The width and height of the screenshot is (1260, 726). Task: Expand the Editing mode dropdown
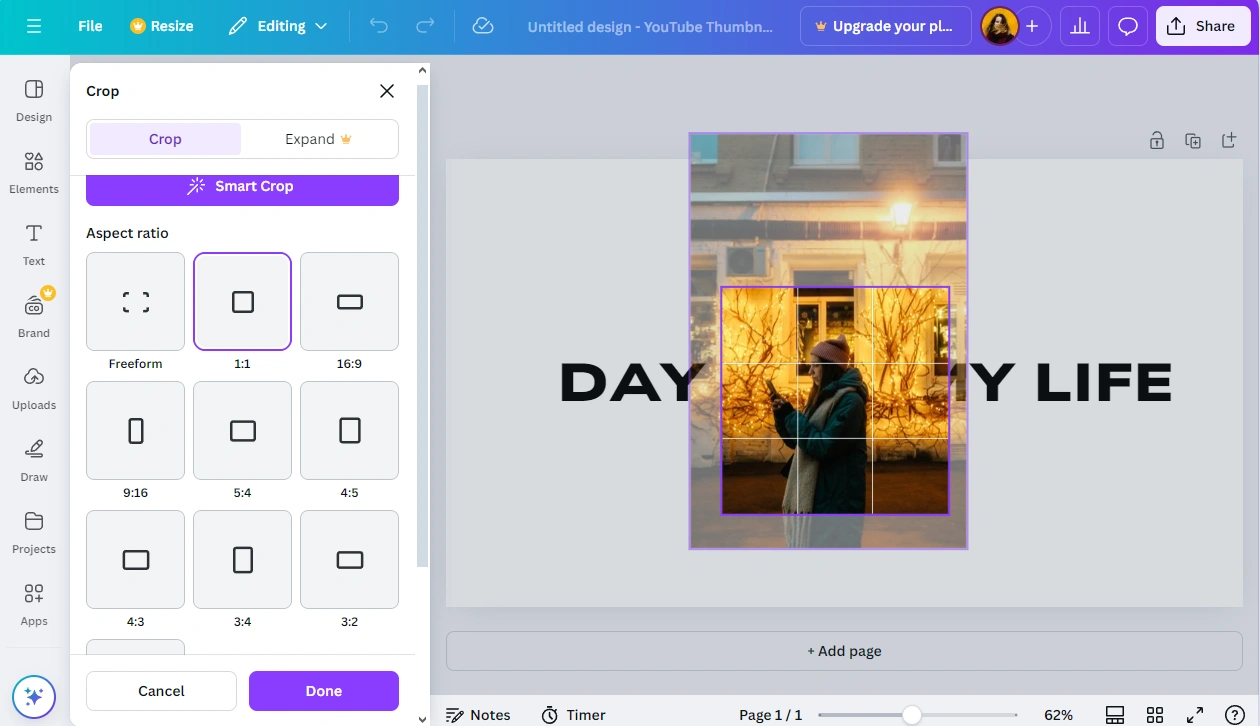coord(278,26)
